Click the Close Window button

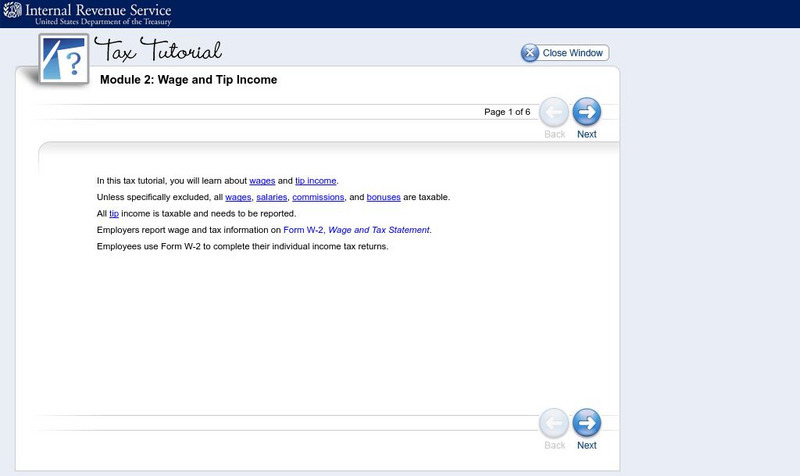pyautogui.click(x=565, y=53)
